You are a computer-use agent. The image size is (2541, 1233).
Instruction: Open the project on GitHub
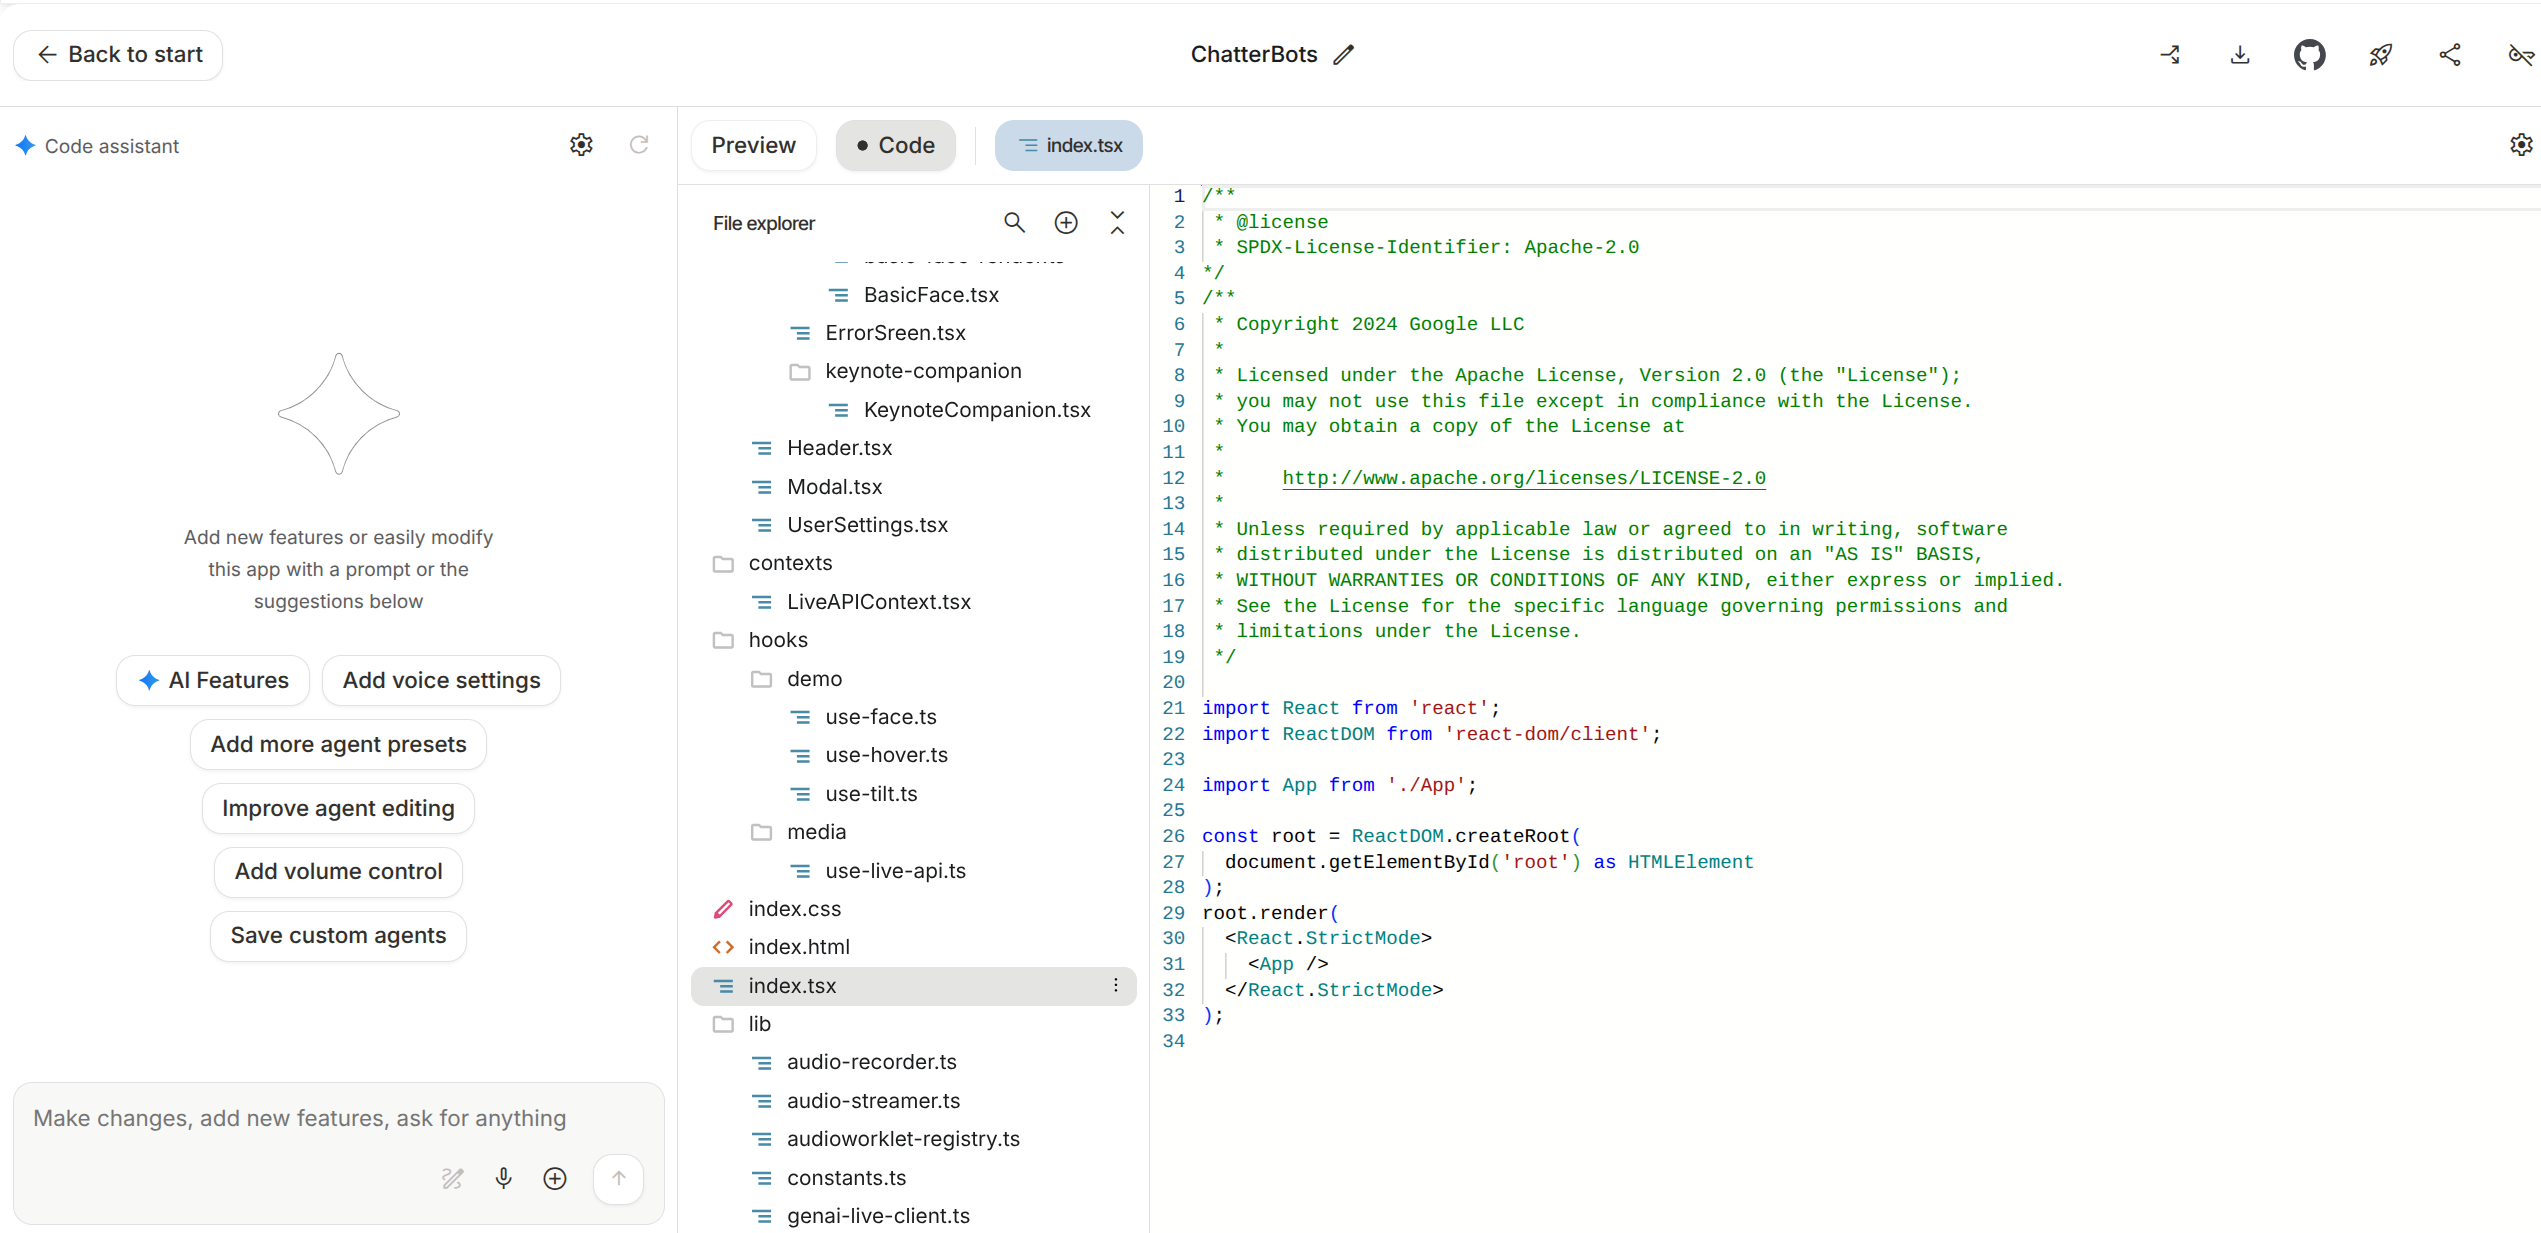pos(2310,55)
